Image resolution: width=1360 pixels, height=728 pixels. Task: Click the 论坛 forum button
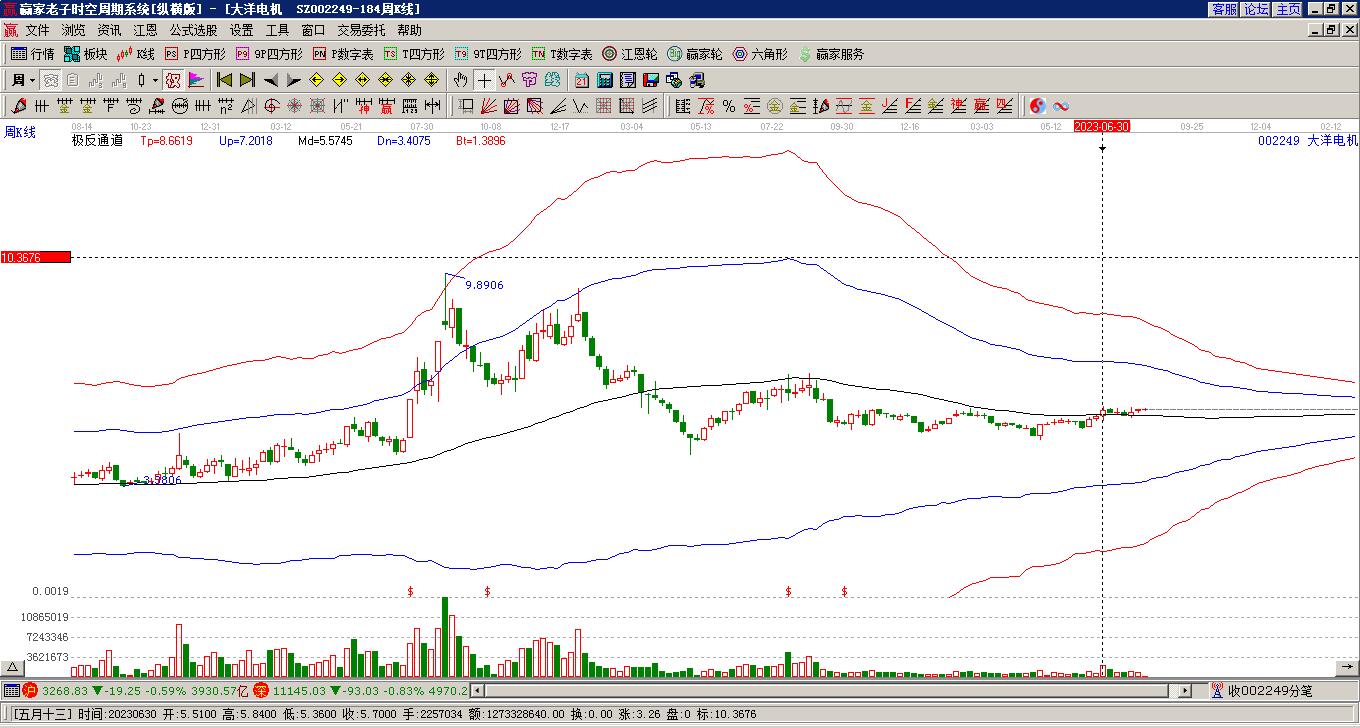pyautogui.click(x=1256, y=9)
